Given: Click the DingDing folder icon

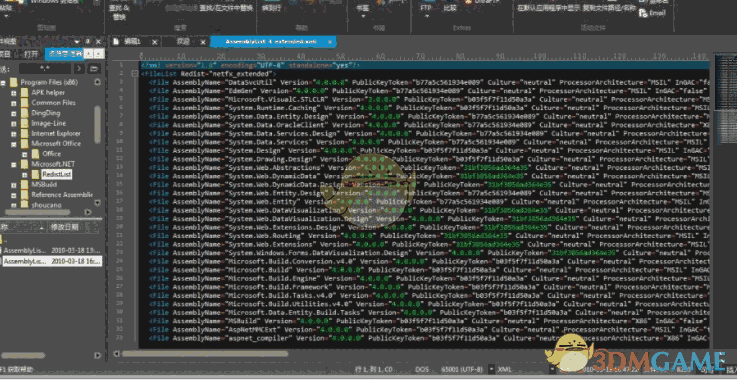Looking at the screenshot, I should (24, 113).
